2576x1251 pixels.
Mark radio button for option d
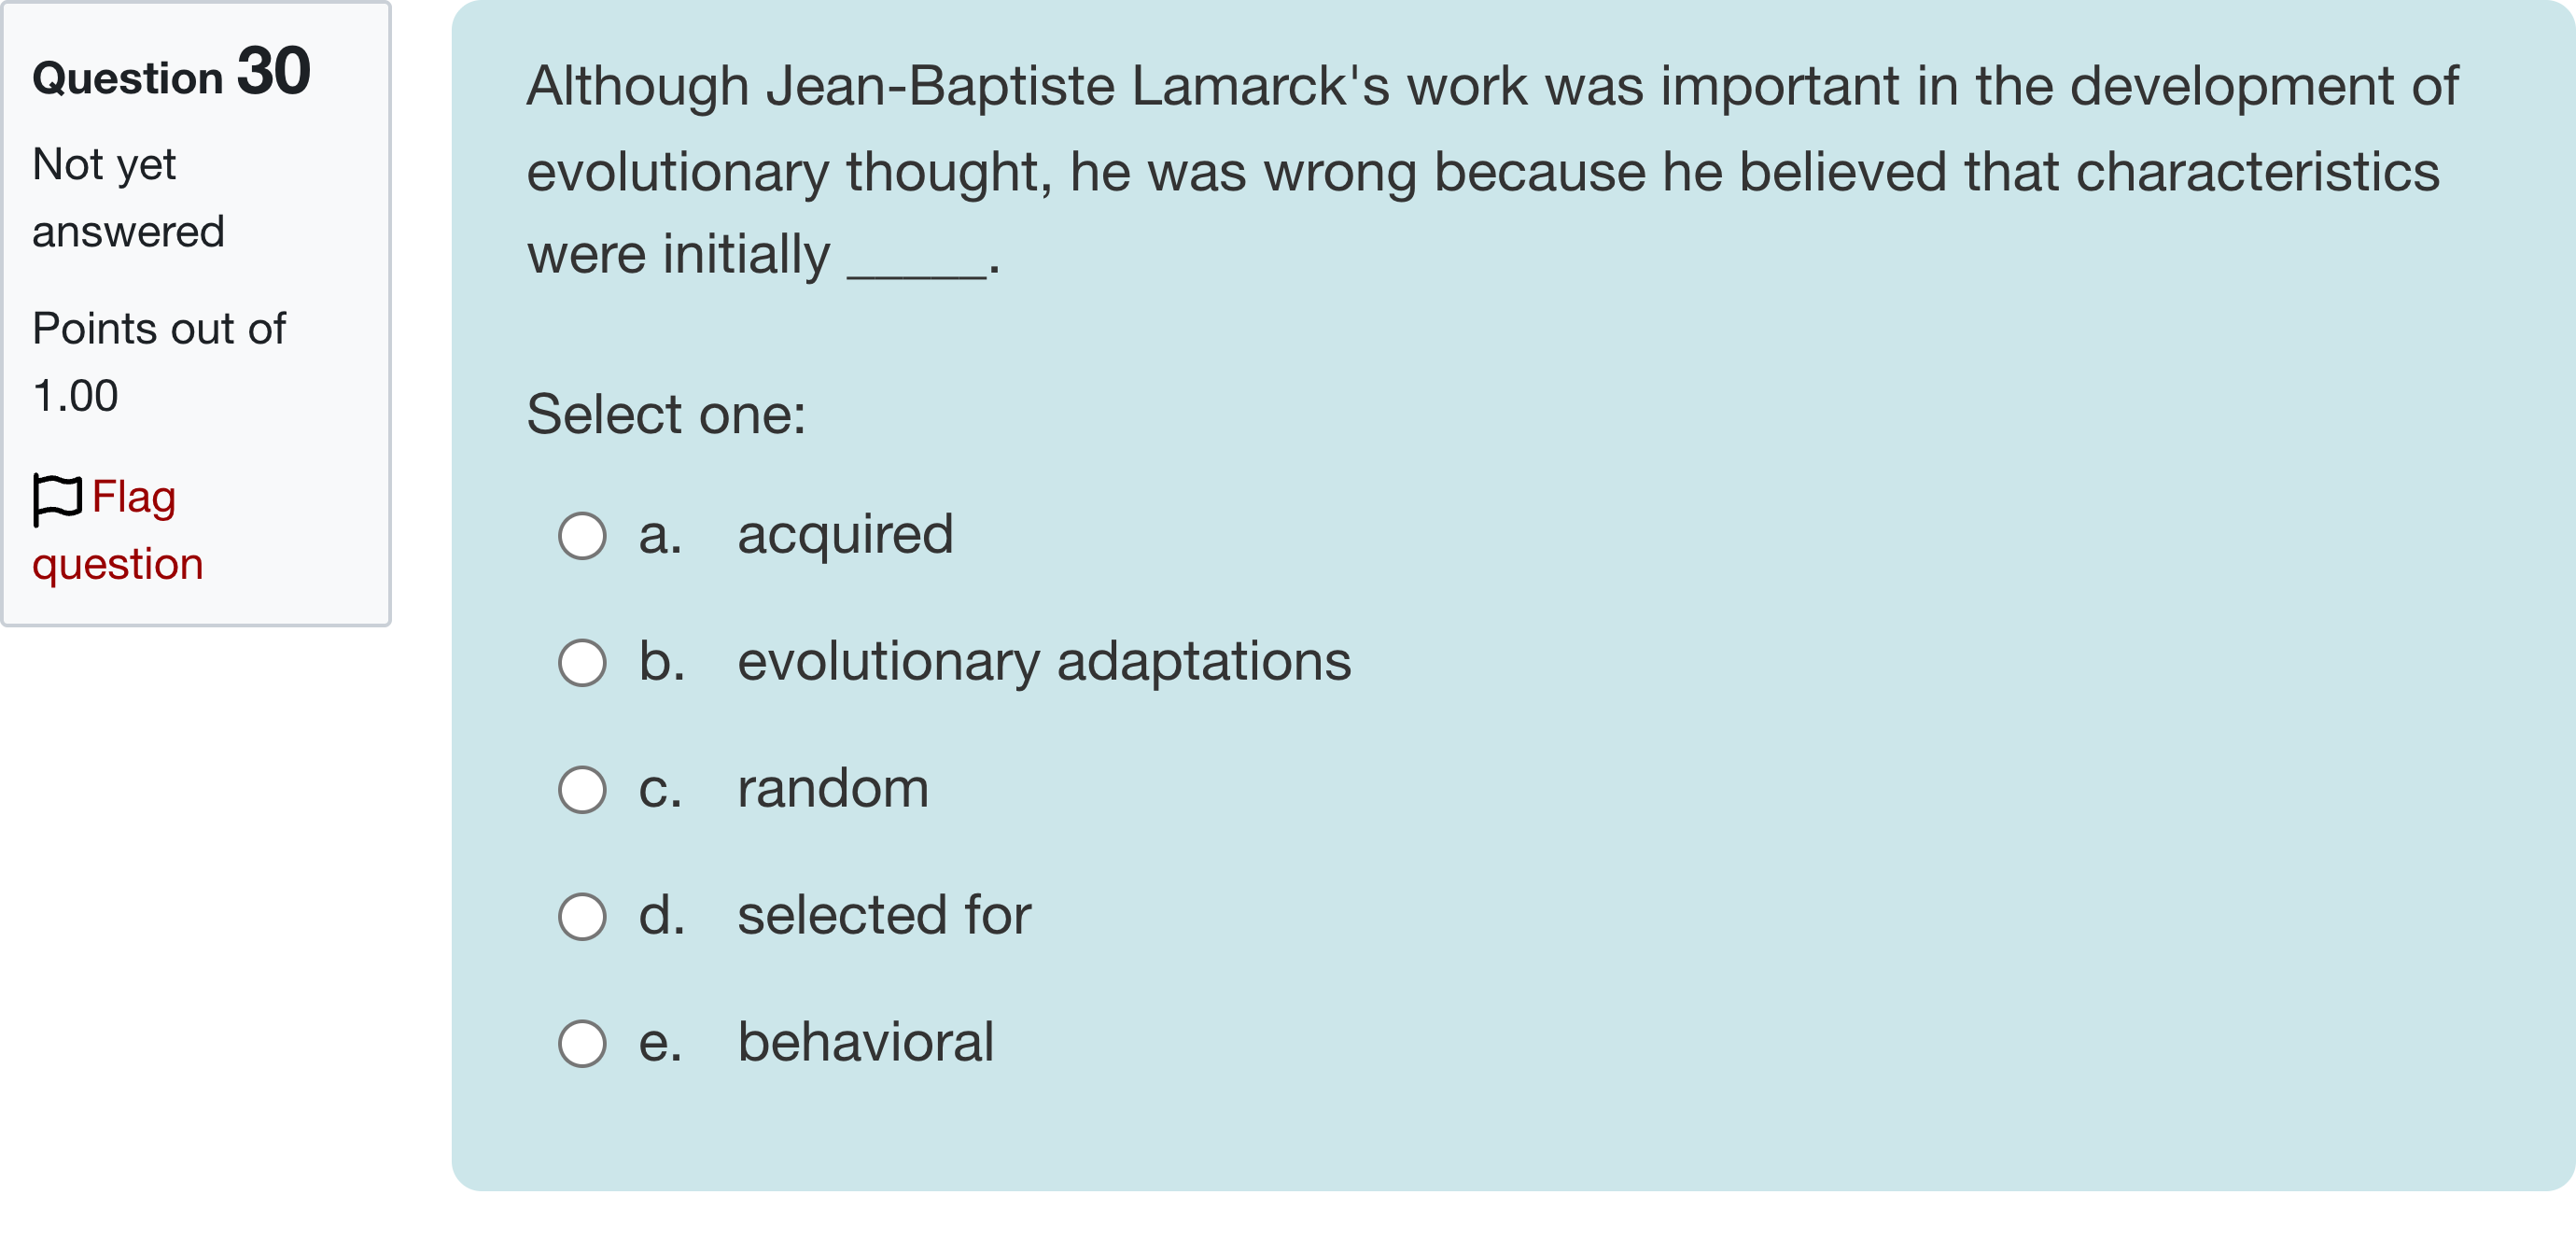(582, 917)
